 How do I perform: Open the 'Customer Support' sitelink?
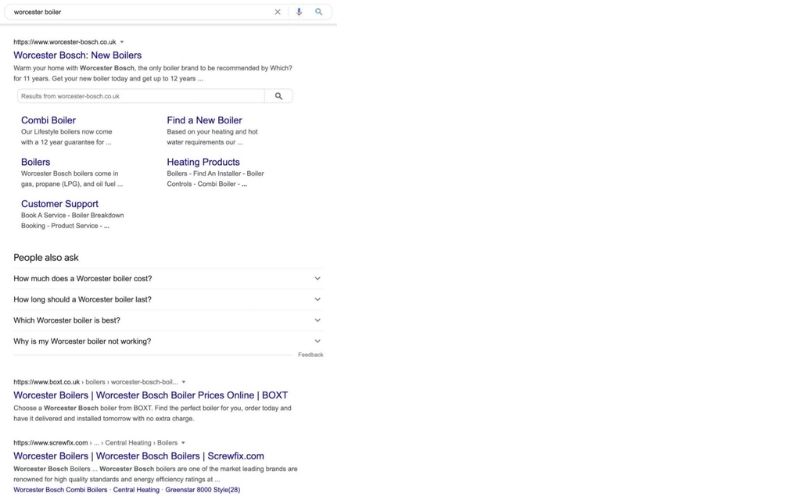(x=60, y=204)
